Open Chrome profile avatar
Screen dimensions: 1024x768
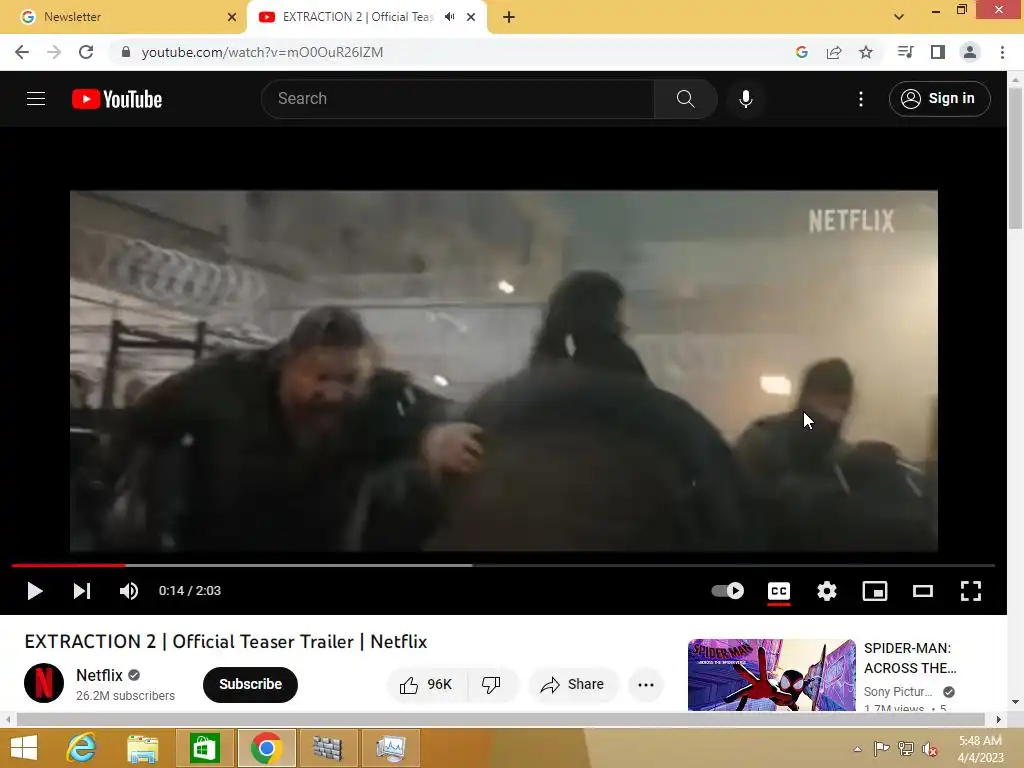(x=970, y=52)
